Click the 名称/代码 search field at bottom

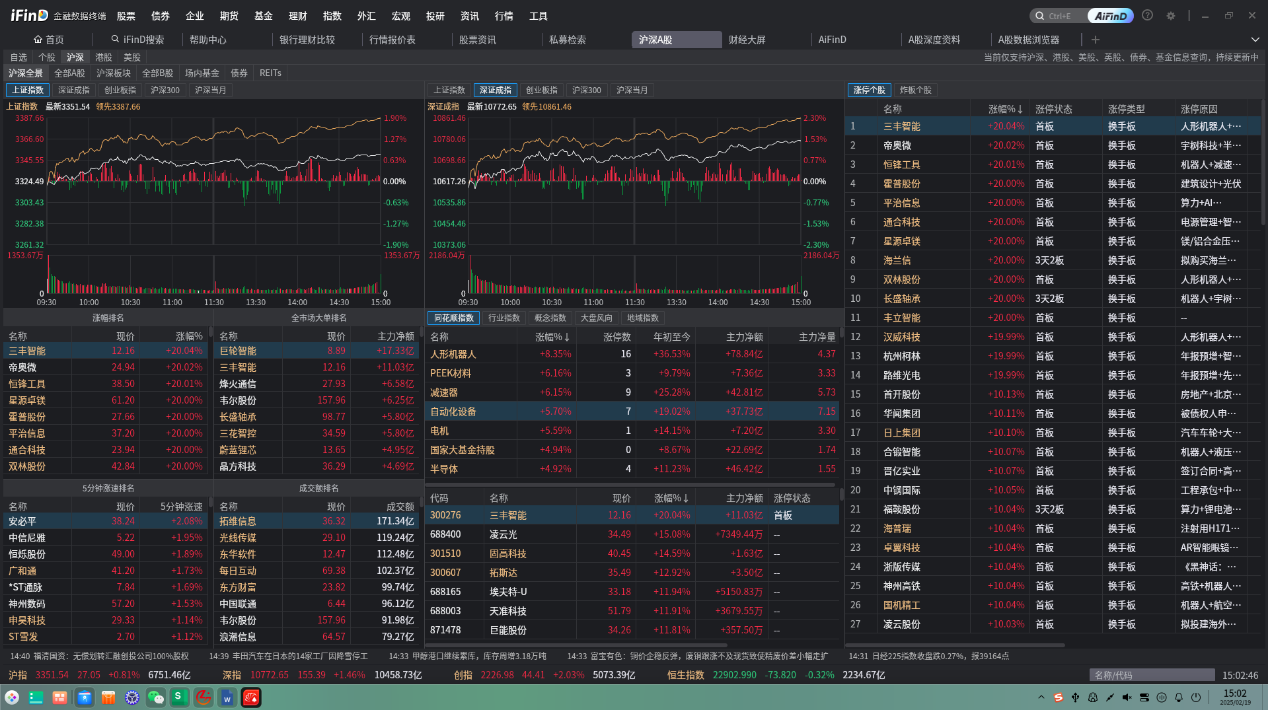tap(1150, 675)
